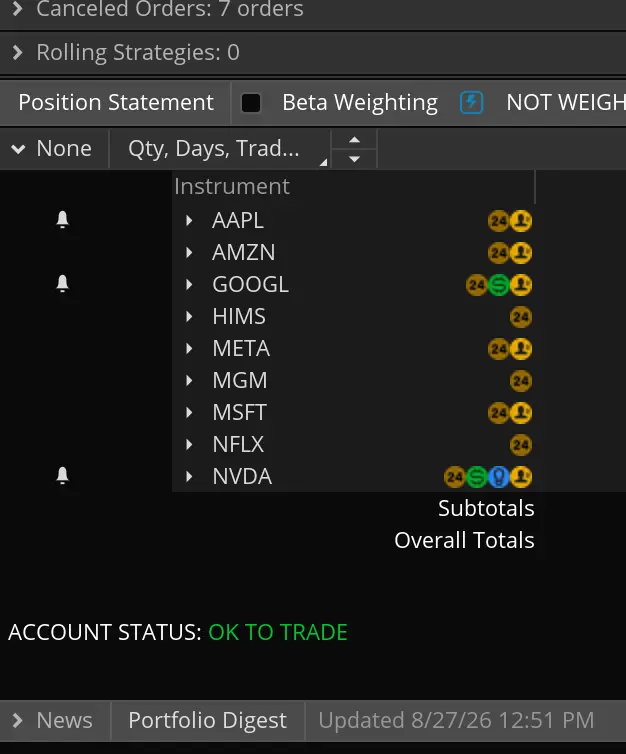
Task: Click the blue lightning bolt beta weighting icon
Action: pyautogui.click(x=471, y=102)
